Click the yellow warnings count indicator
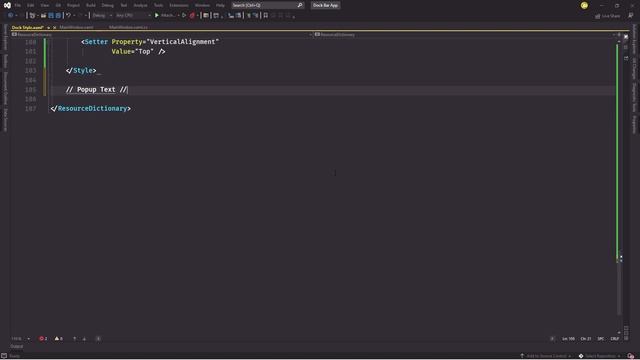This screenshot has width=640, height=360. 58,339
